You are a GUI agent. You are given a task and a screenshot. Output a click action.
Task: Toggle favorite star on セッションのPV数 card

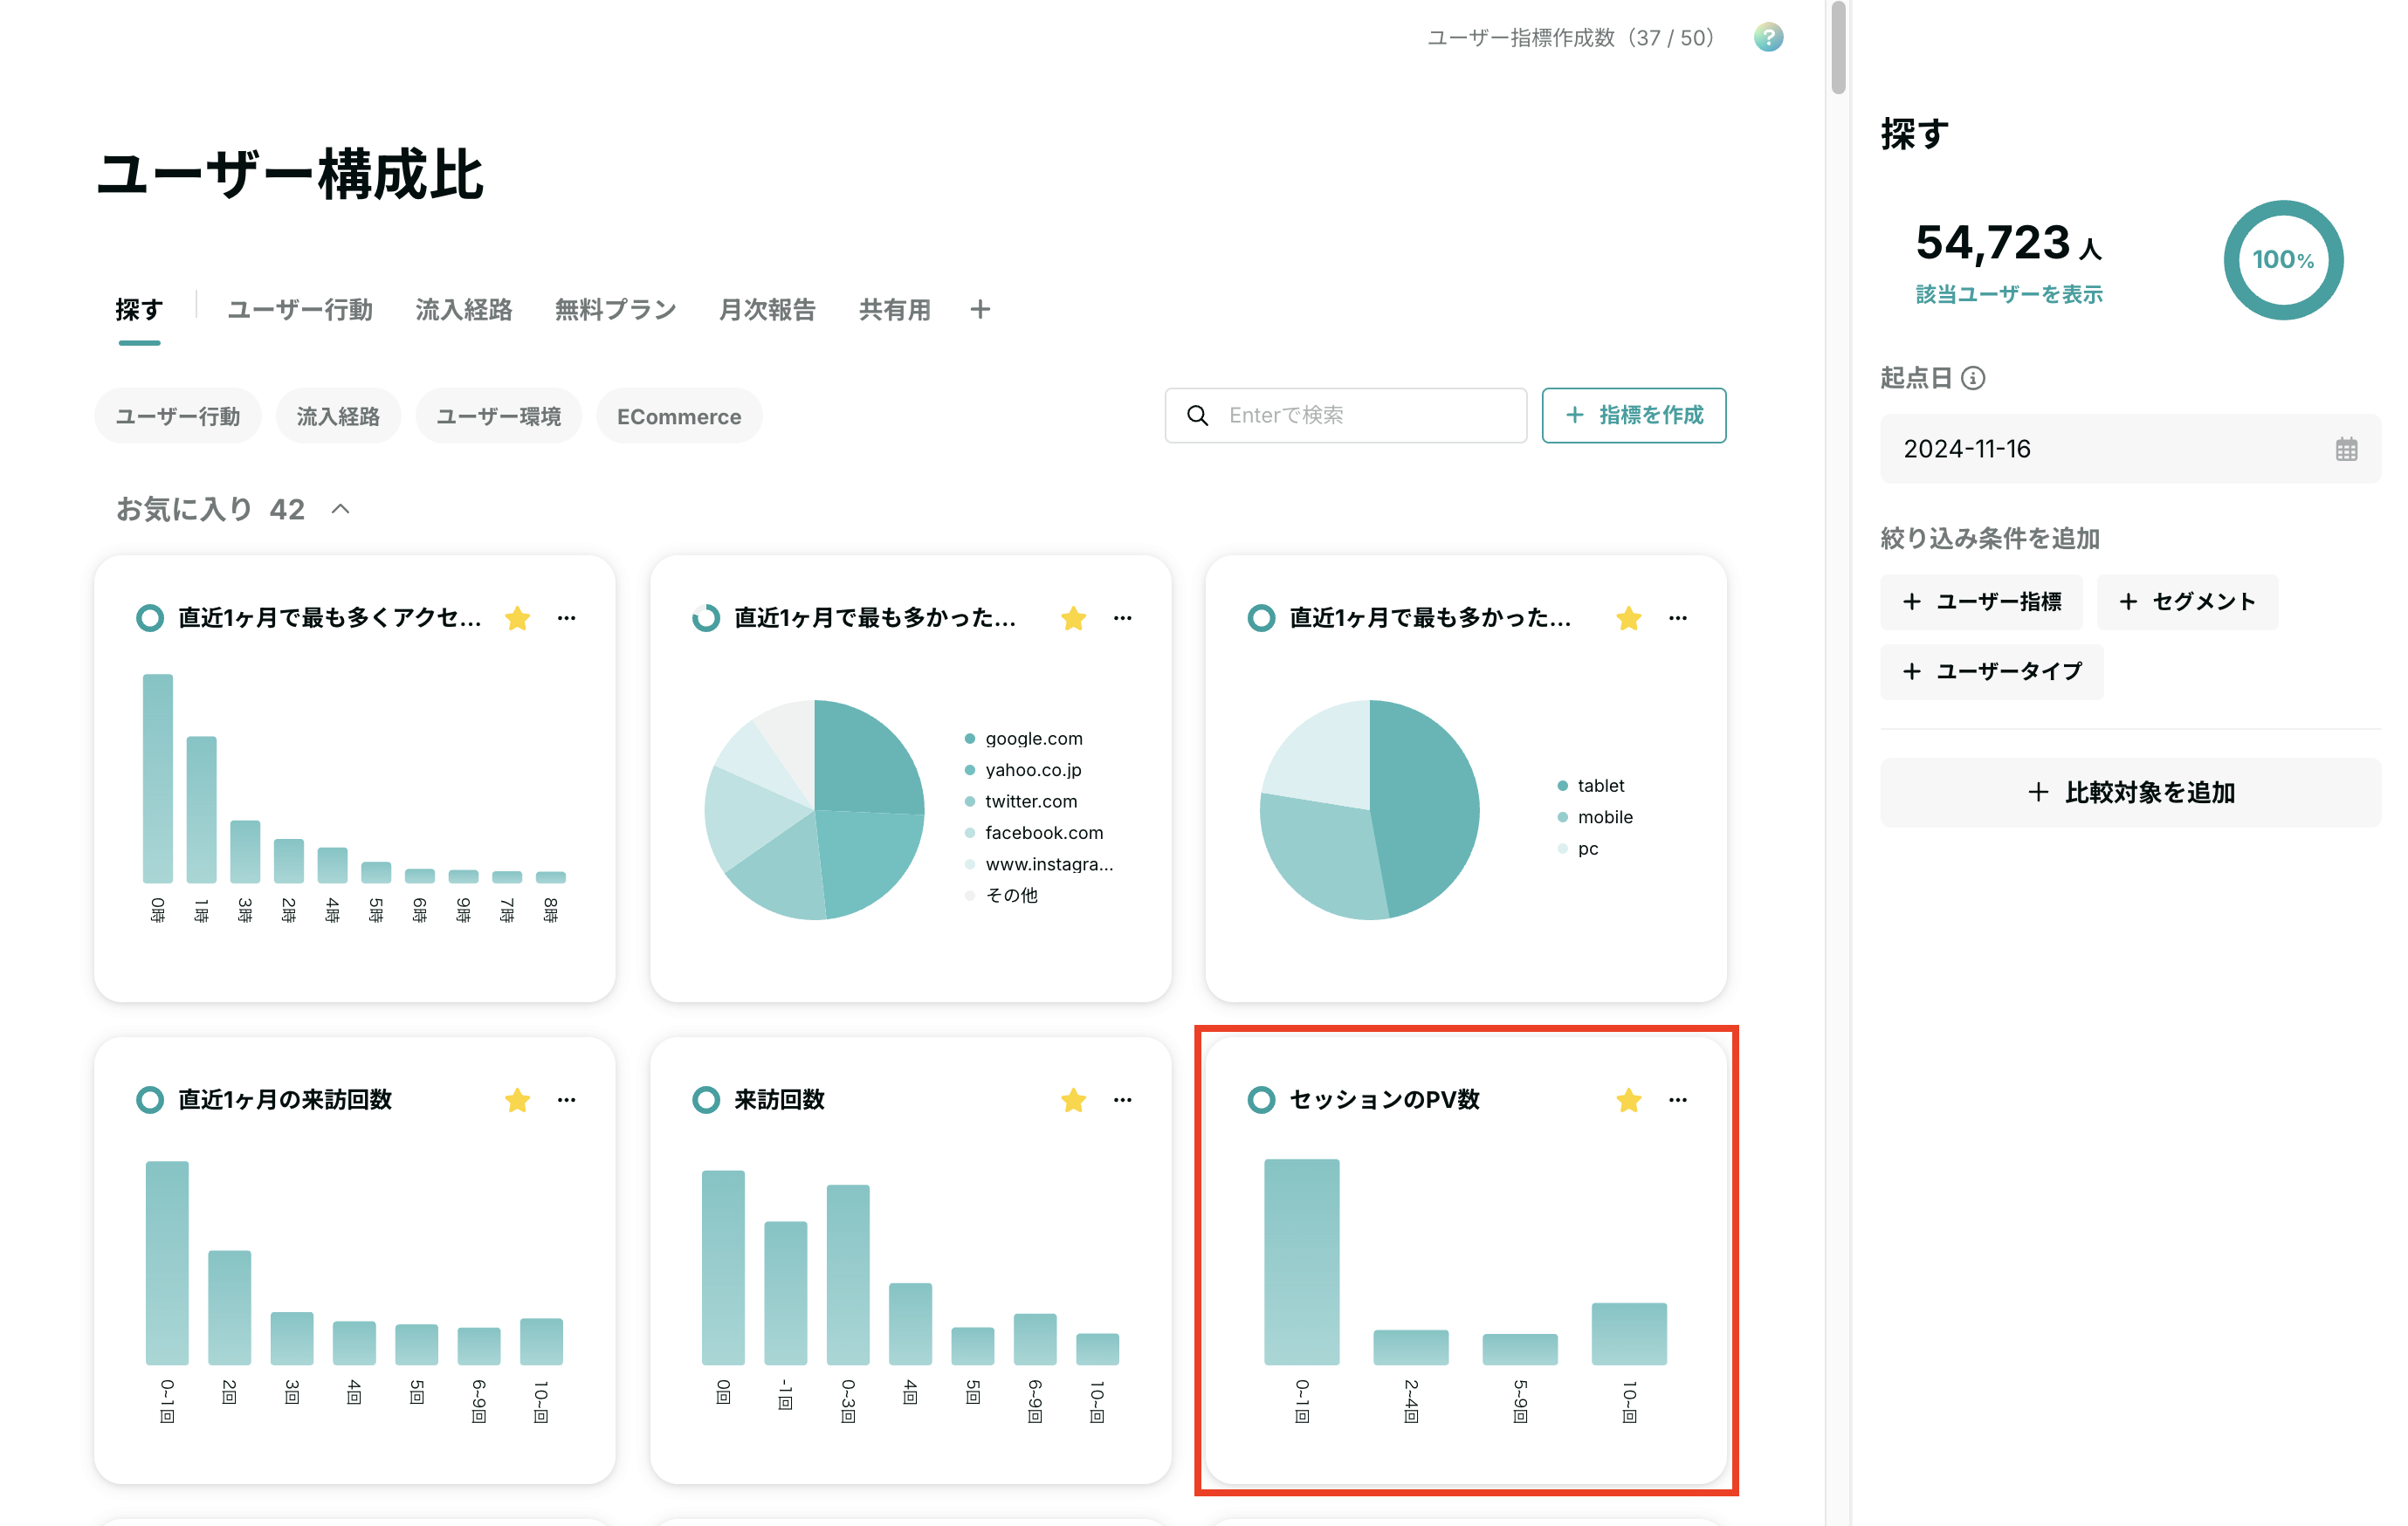point(1628,1100)
